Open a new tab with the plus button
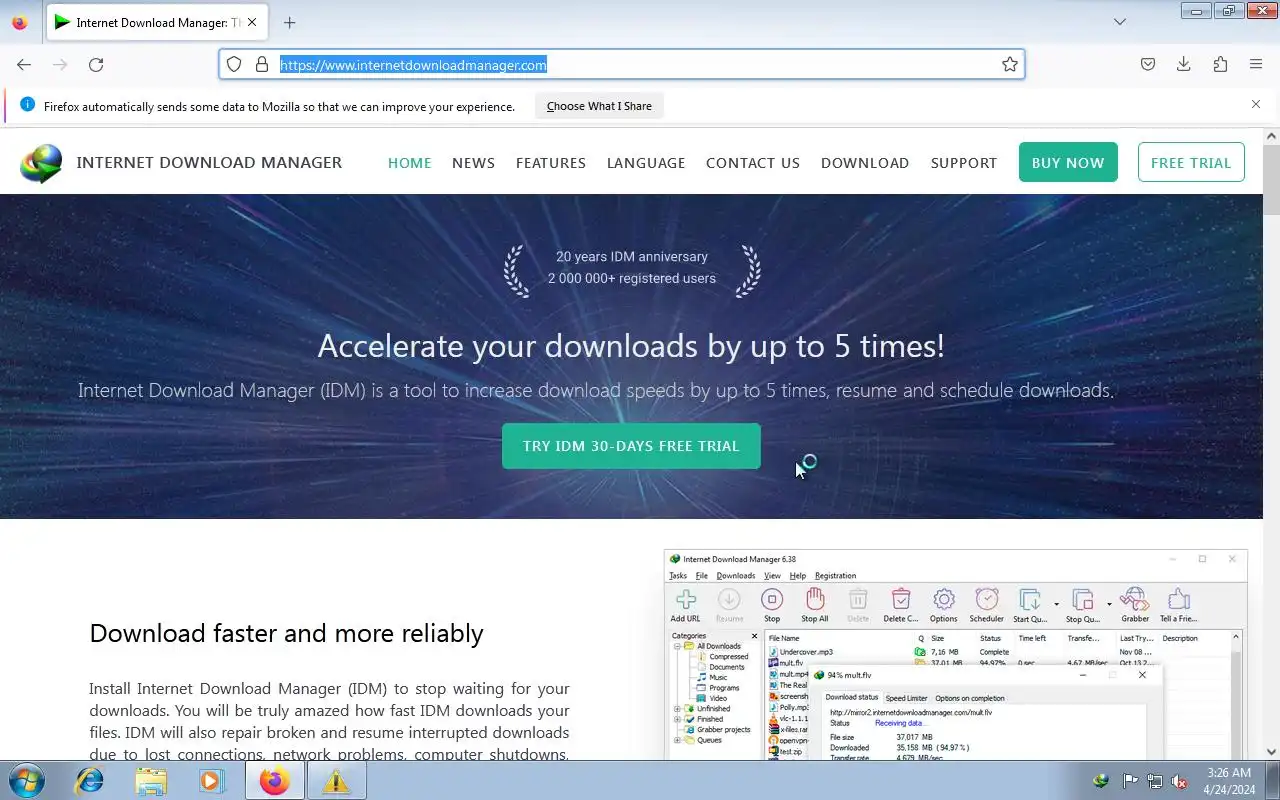Viewport: 1280px width, 800px height. (289, 22)
